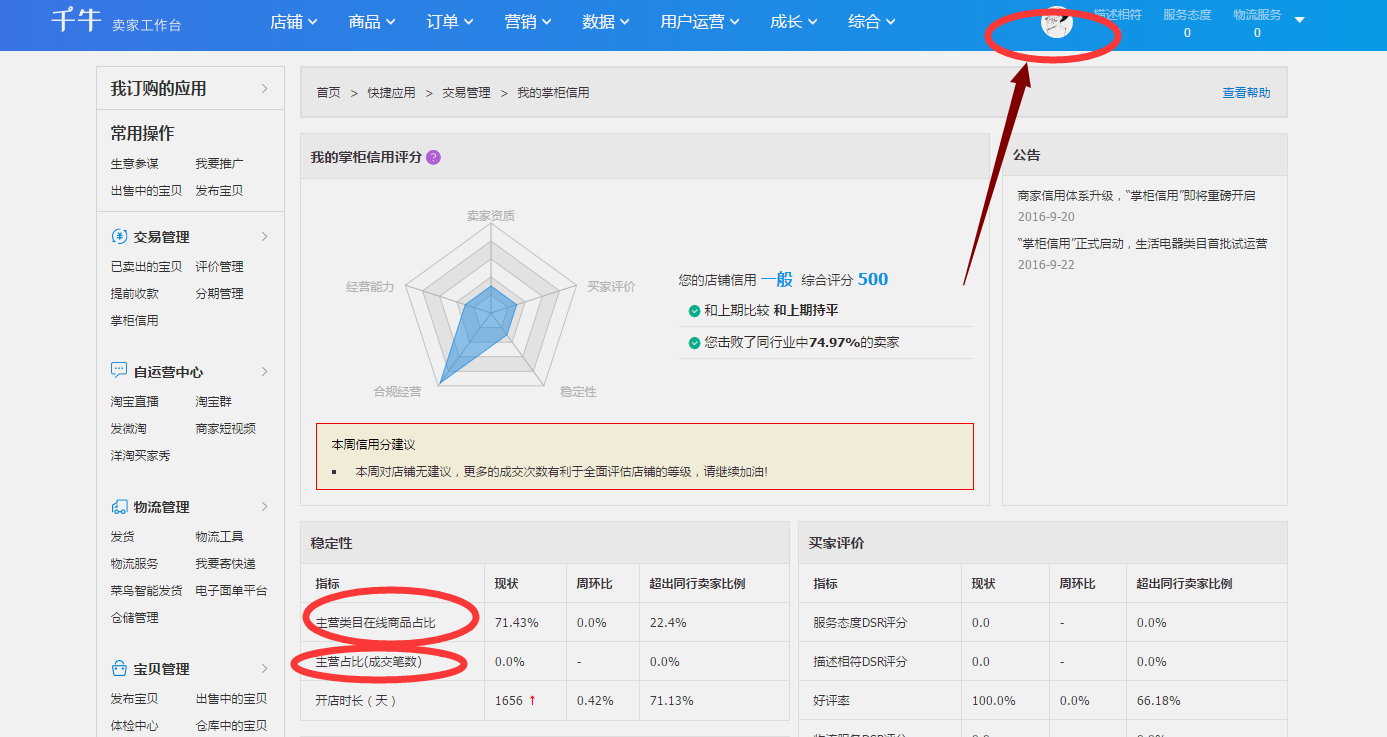Open the 成长 dropdown menu
The height and width of the screenshot is (737, 1387).
pos(794,22)
